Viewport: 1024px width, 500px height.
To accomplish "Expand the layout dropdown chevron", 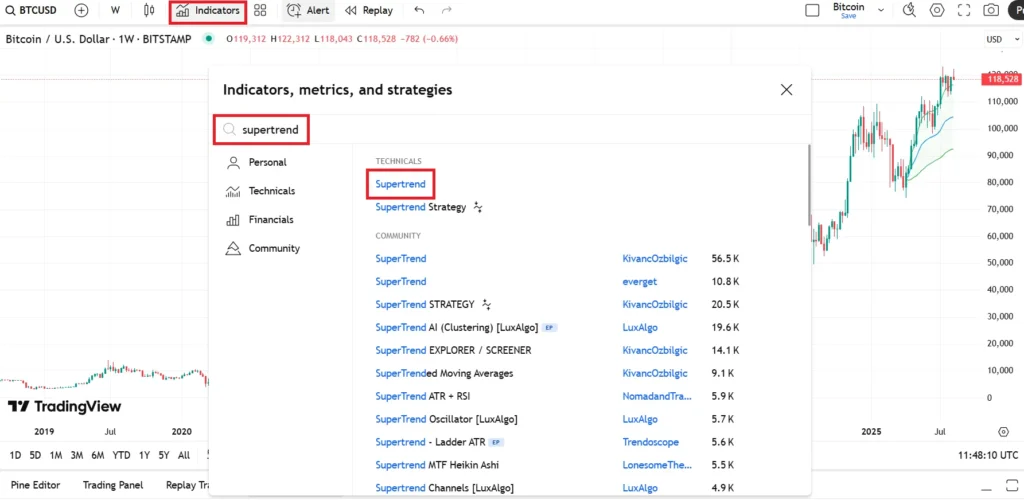I will [881, 10].
